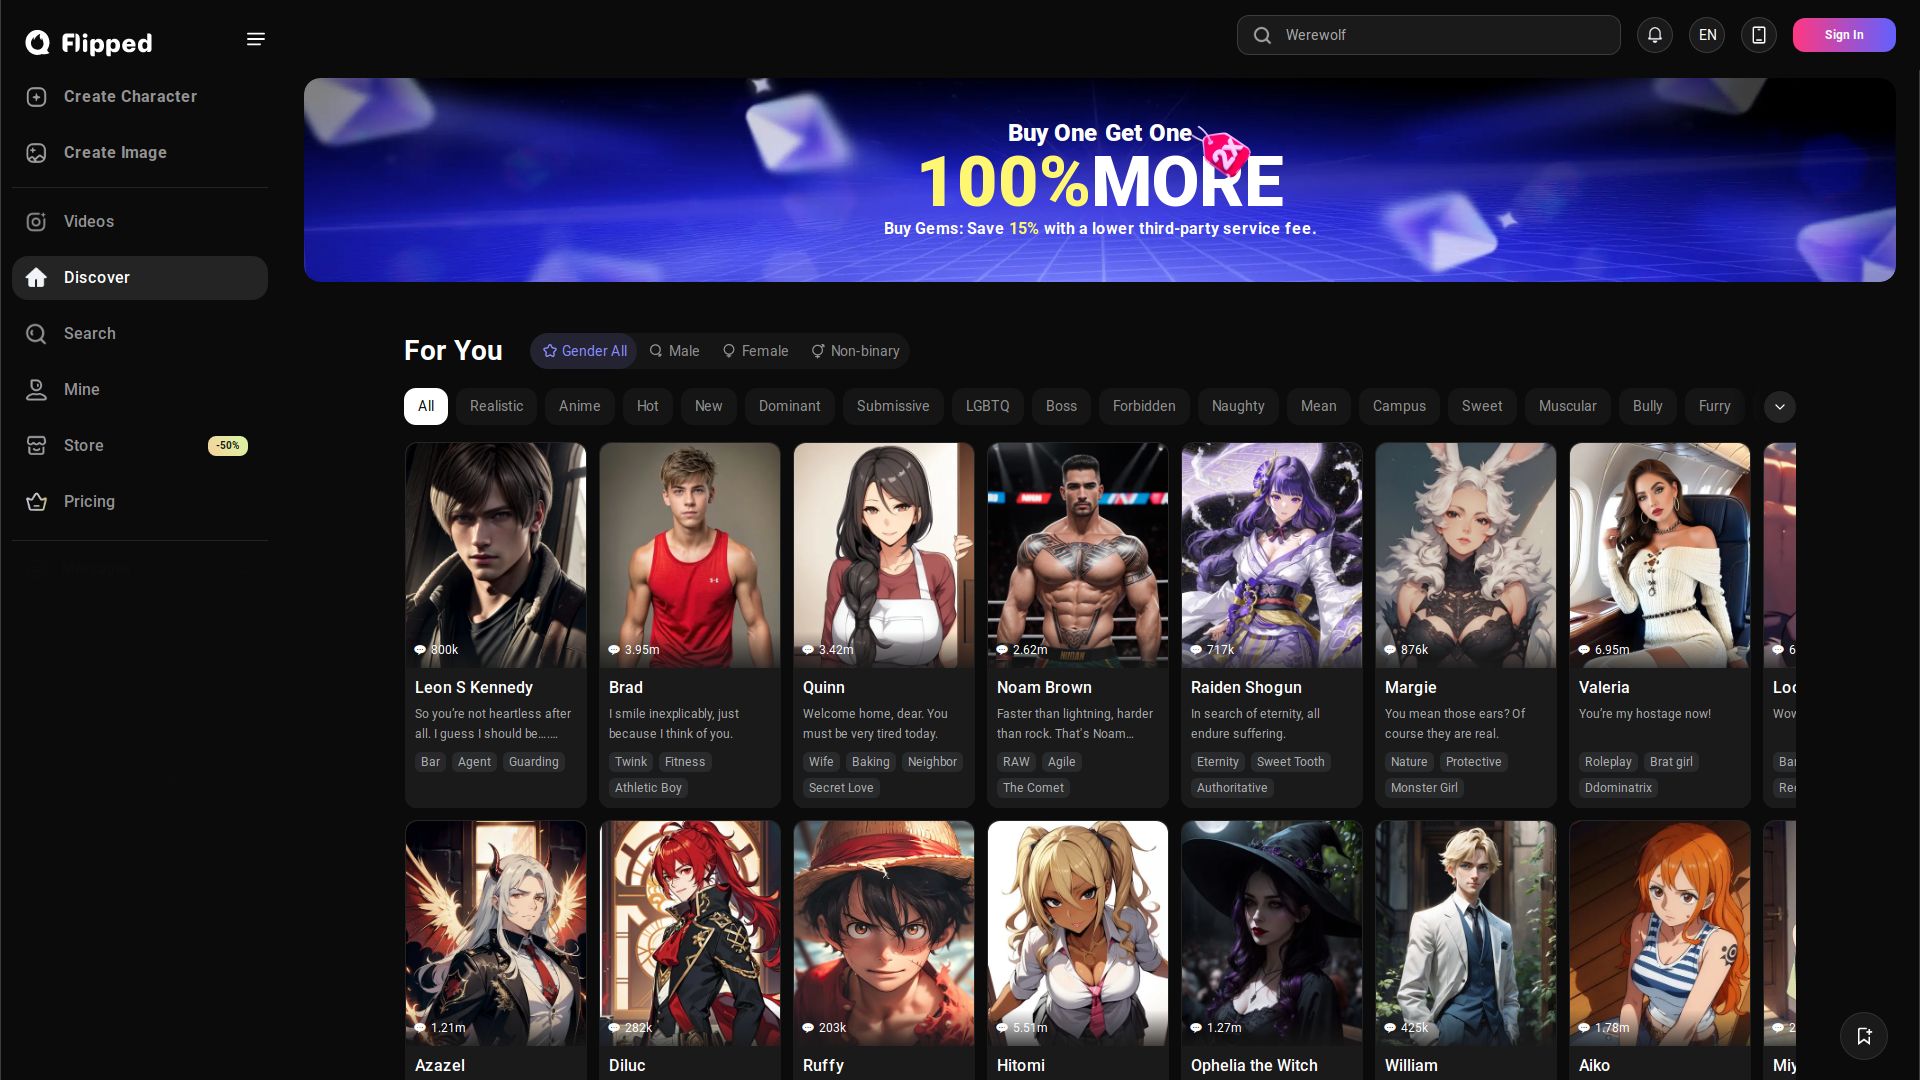Click the Monster Girl tag on Margie
The image size is (1920, 1080).
tap(1424, 788)
